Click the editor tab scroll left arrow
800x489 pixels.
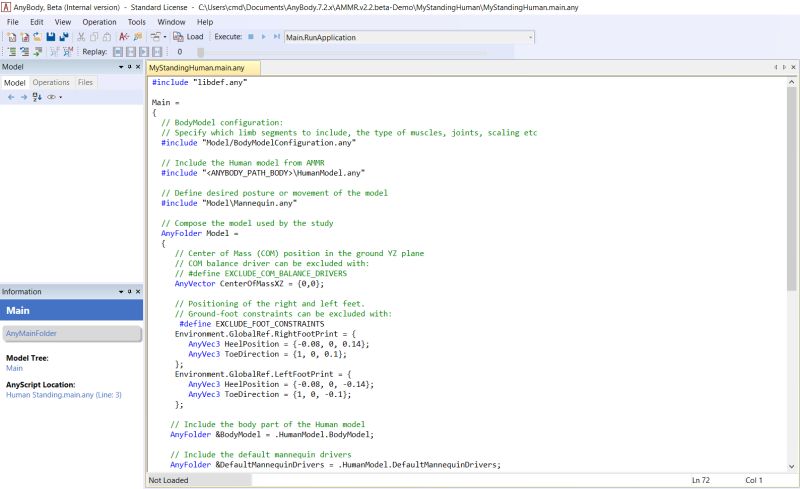[x=776, y=67]
